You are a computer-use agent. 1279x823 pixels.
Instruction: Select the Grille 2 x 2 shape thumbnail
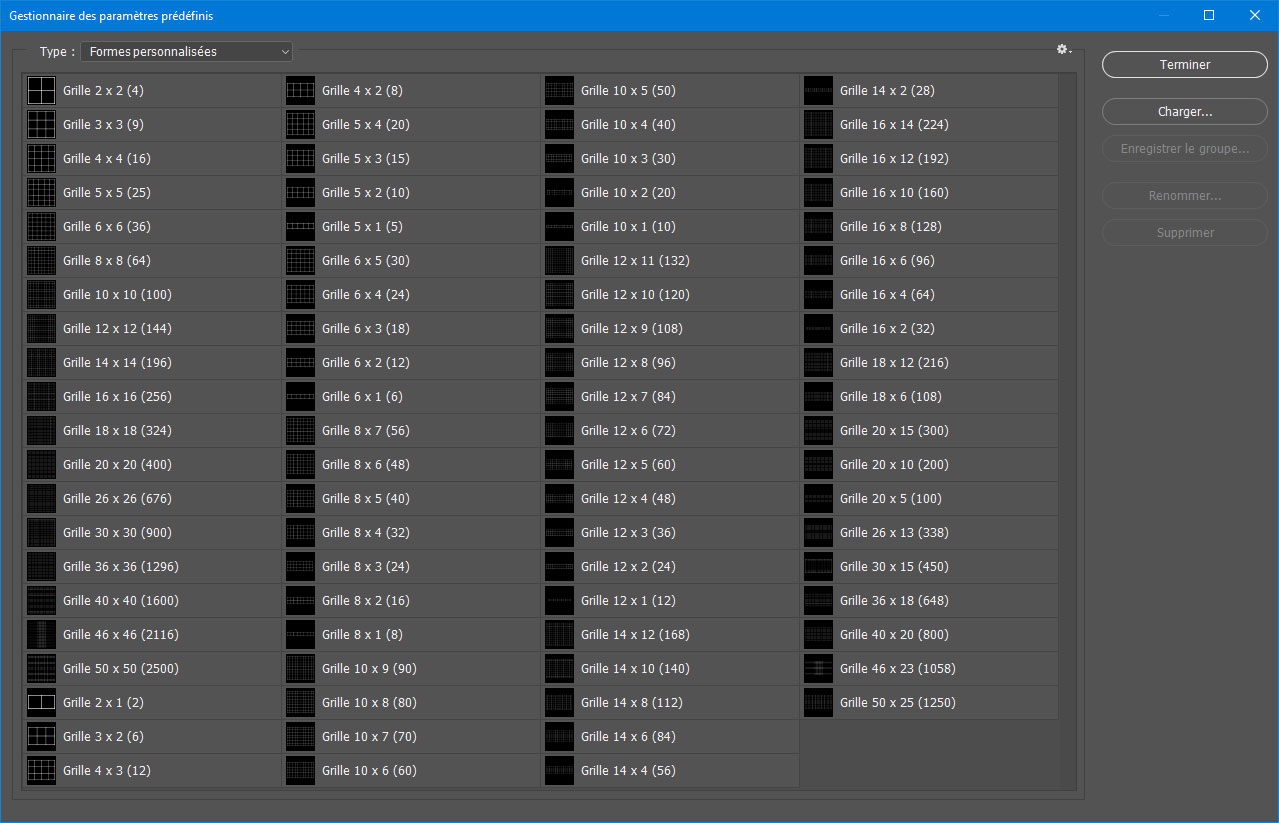[x=41, y=91]
